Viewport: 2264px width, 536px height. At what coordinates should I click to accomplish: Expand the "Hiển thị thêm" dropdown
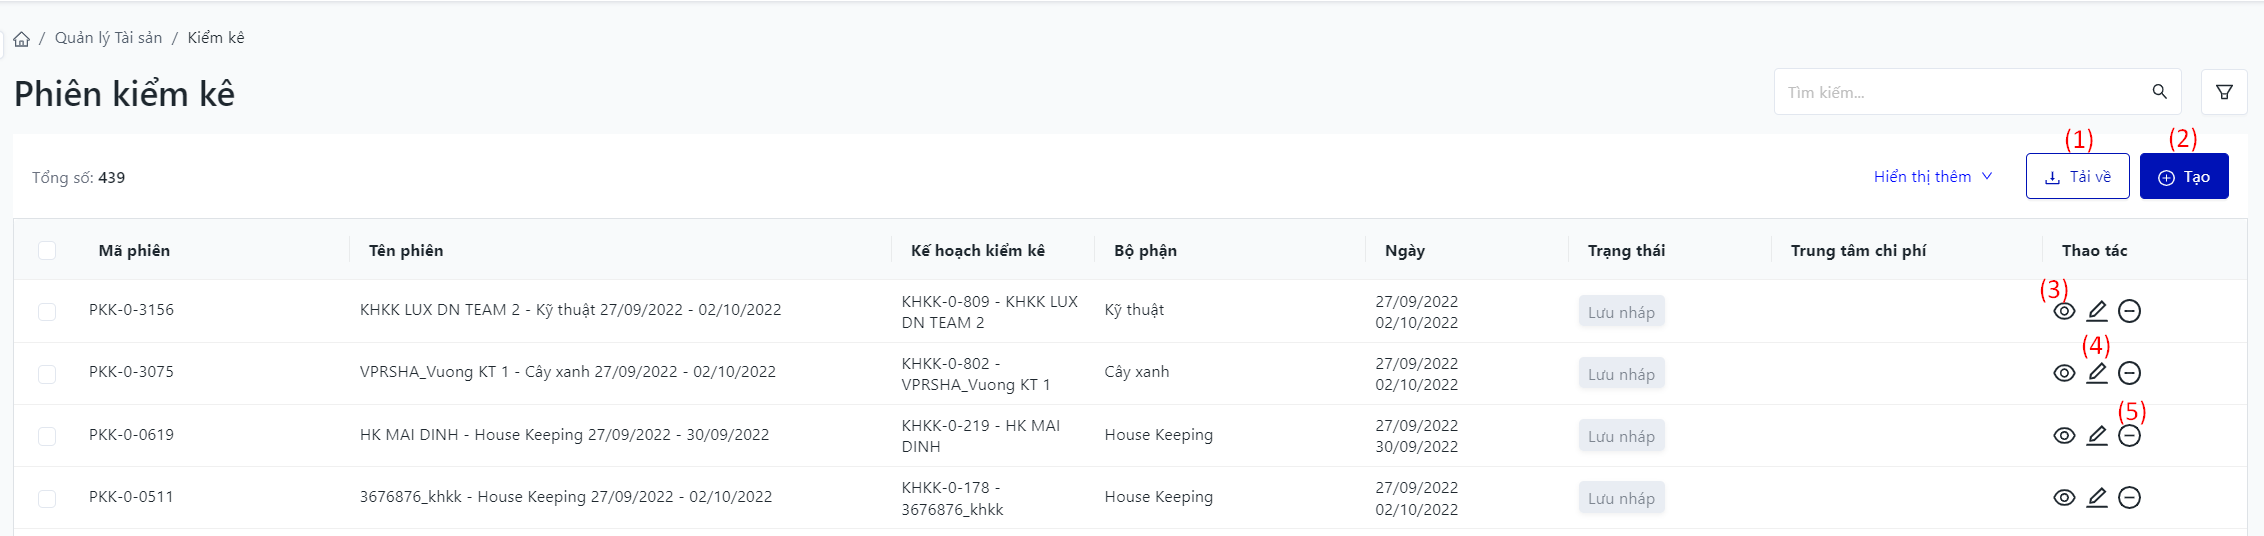pos(1932,177)
